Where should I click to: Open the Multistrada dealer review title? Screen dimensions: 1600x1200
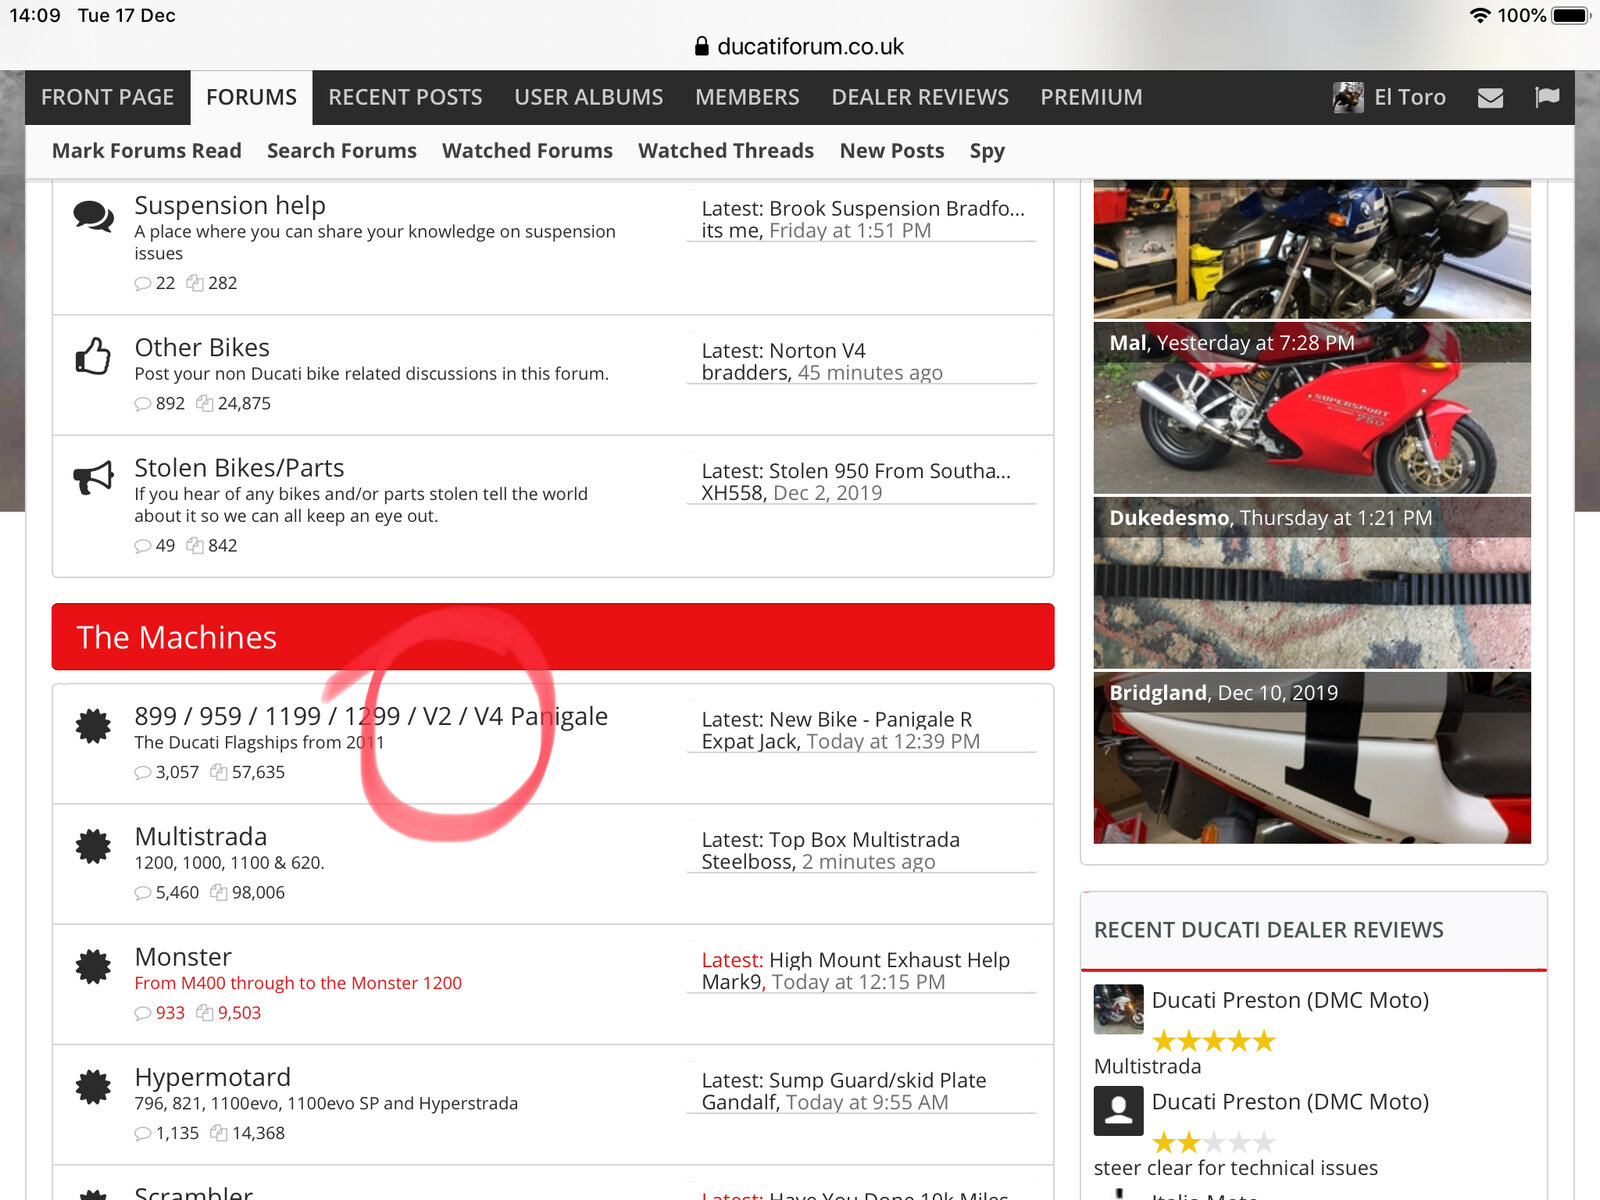[x=1147, y=1066]
